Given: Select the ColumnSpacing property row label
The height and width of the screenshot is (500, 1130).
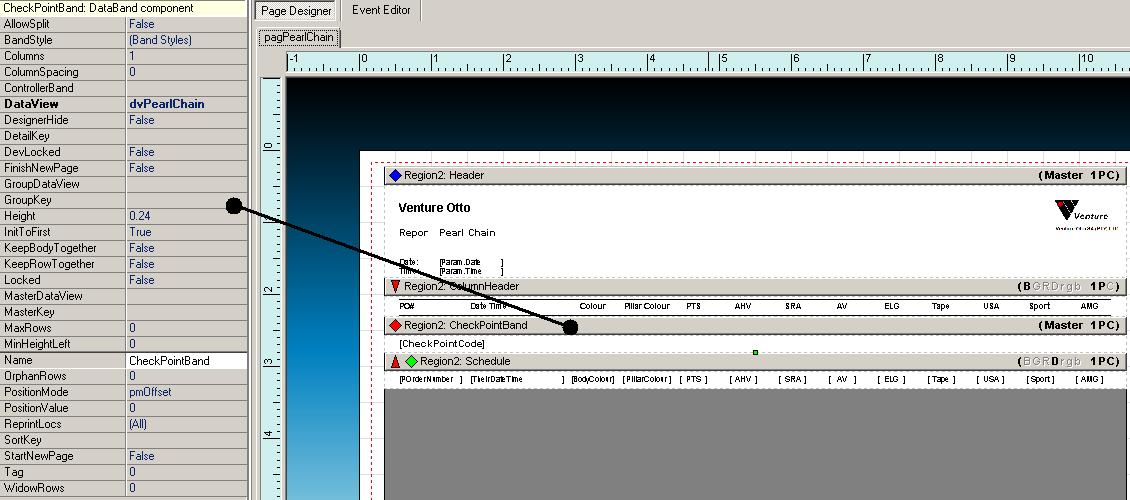Looking at the screenshot, I should 41,72.
